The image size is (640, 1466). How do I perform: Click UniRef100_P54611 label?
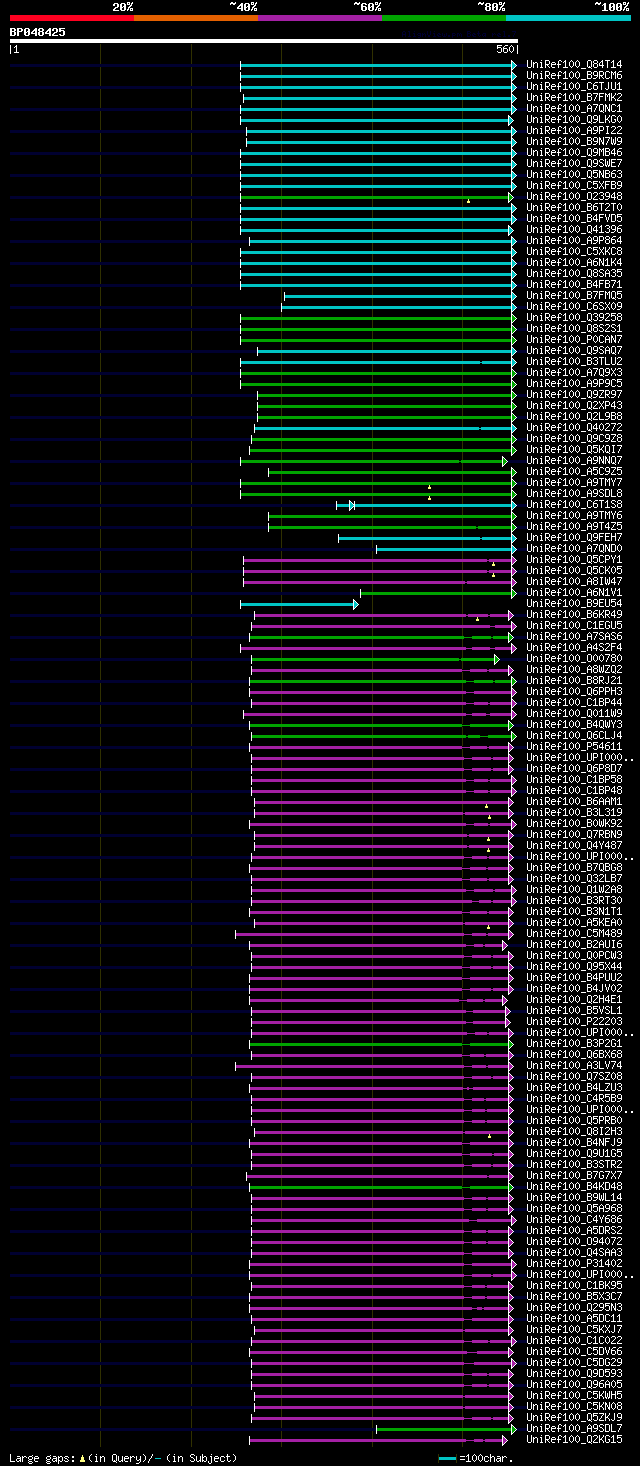(574, 746)
